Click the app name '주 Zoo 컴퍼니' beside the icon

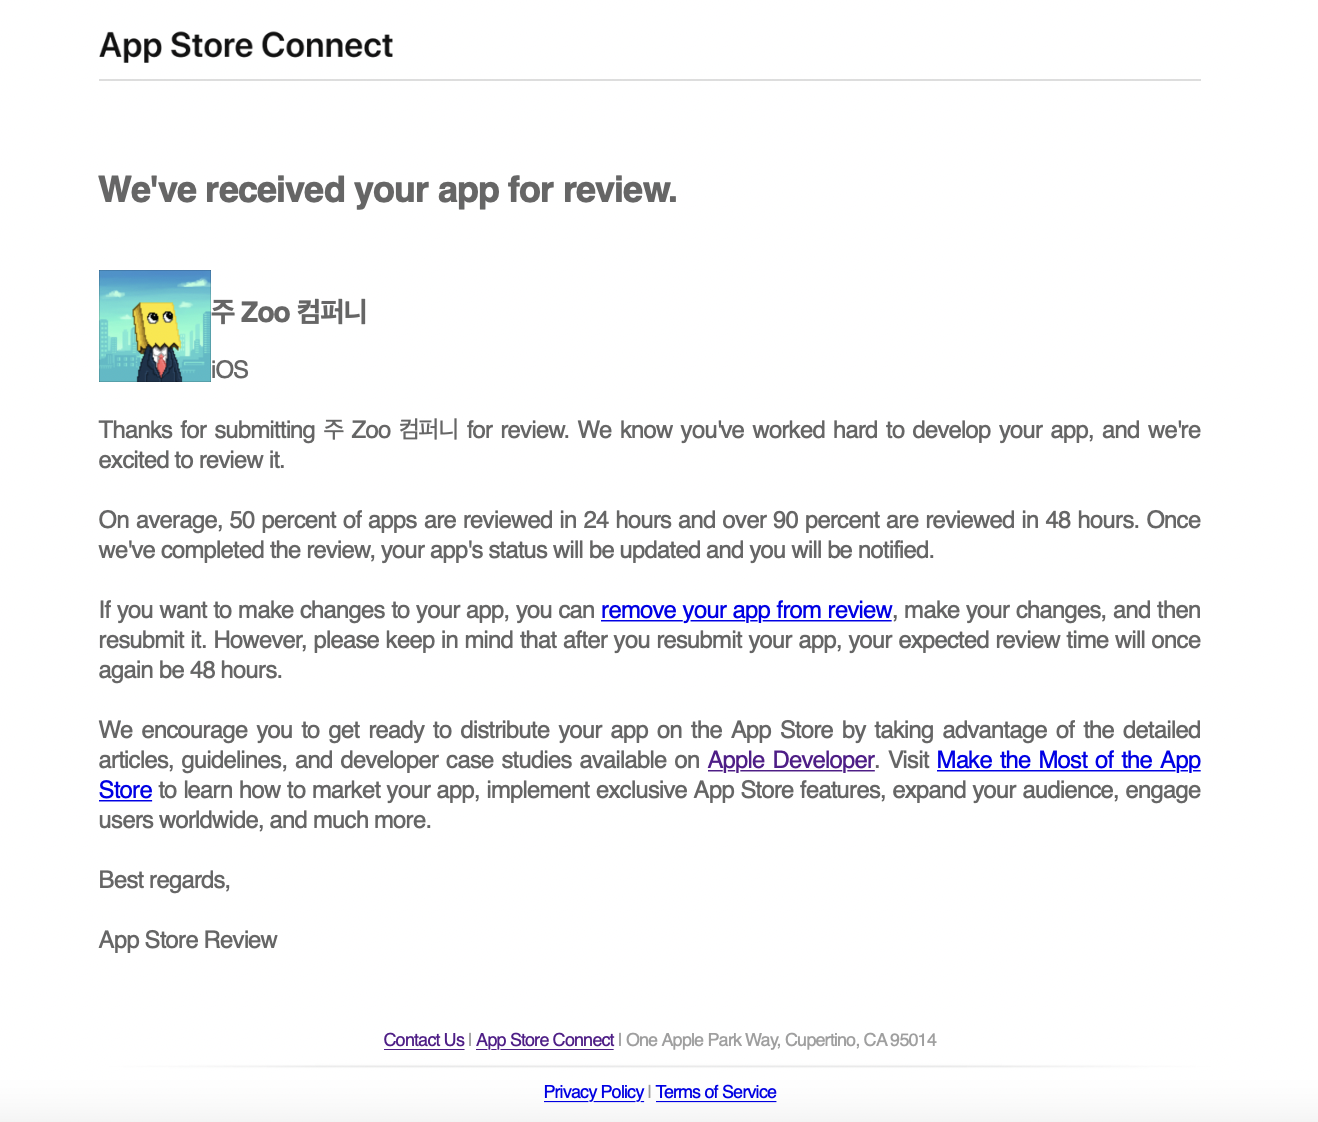point(289,312)
